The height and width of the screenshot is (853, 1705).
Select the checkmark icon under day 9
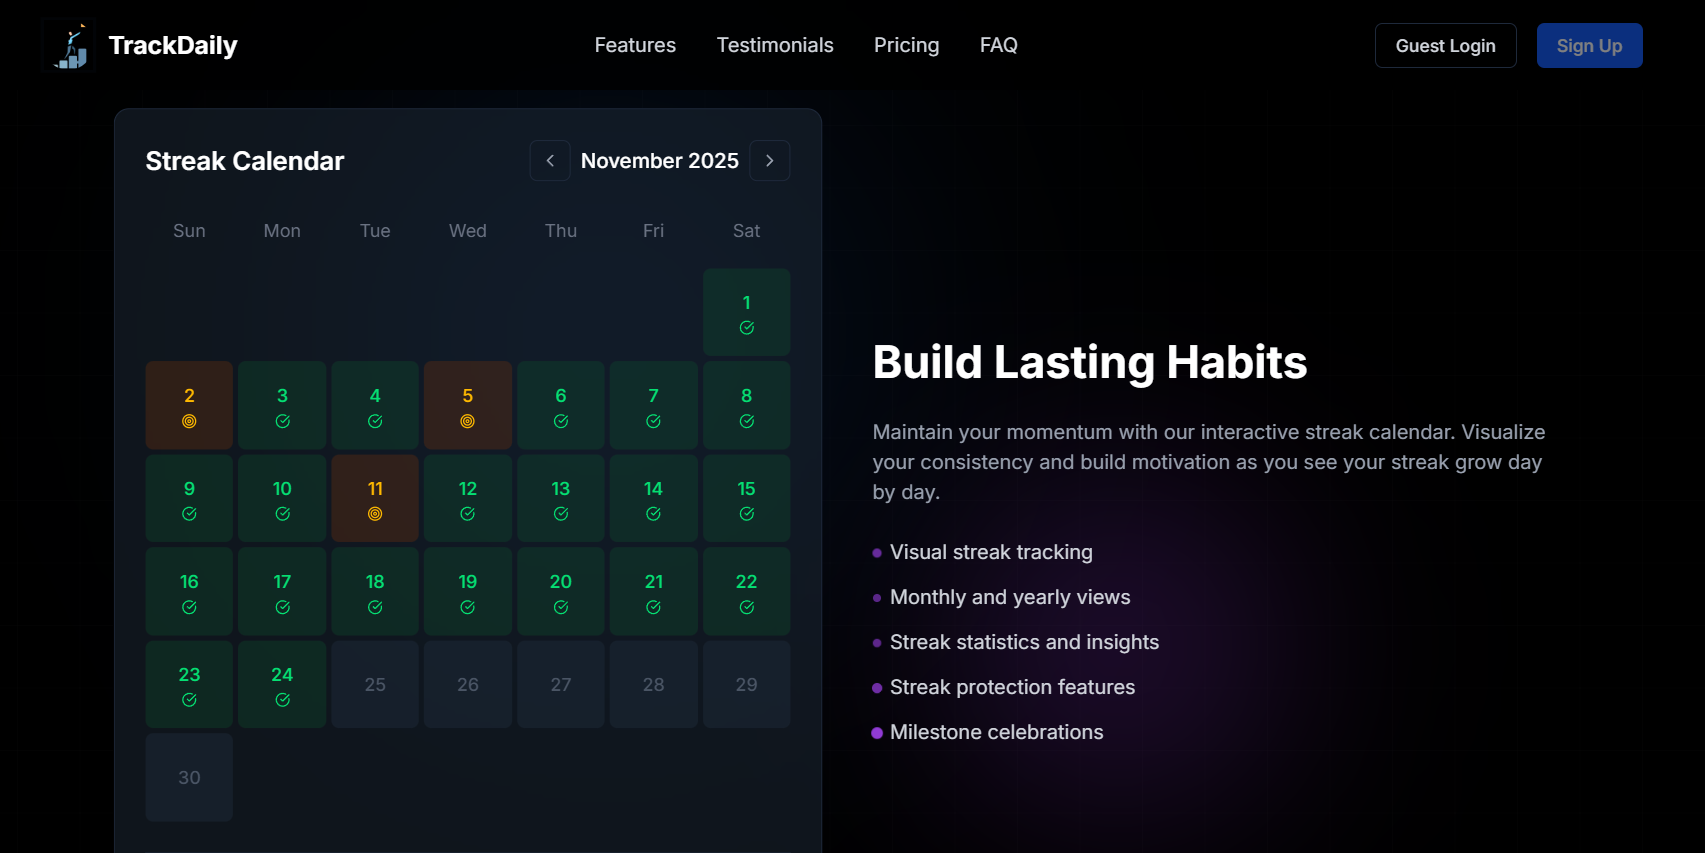click(x=189, y=513)
